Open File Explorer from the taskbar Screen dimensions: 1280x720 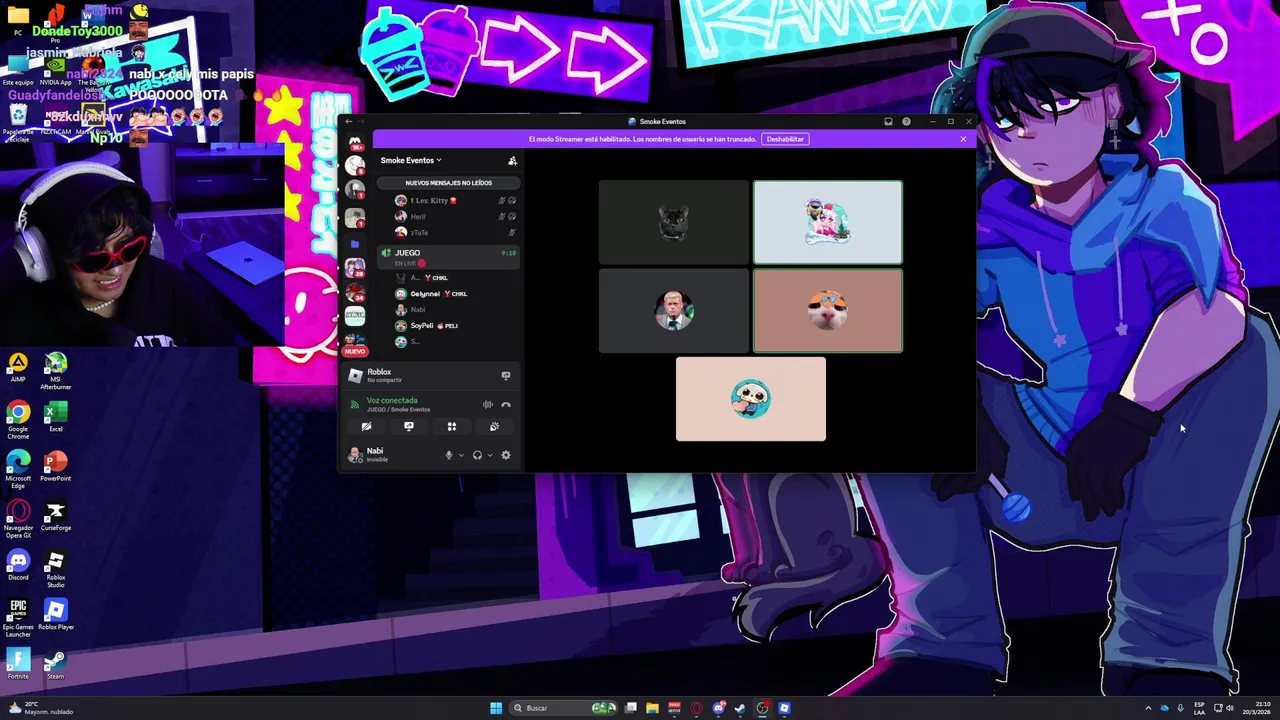(x=652, y=708)
